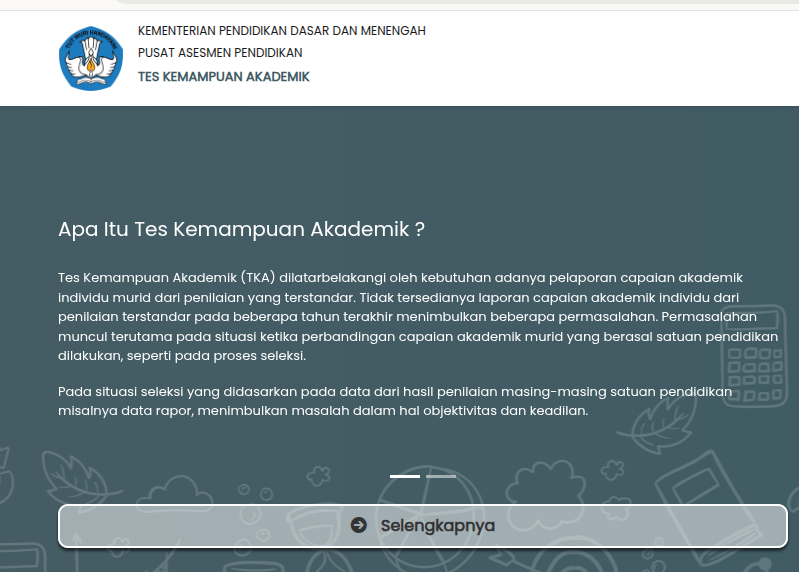
Task: Click the TES KEMAMPUAN AKADEMIK header title
Action: [224, 77]
